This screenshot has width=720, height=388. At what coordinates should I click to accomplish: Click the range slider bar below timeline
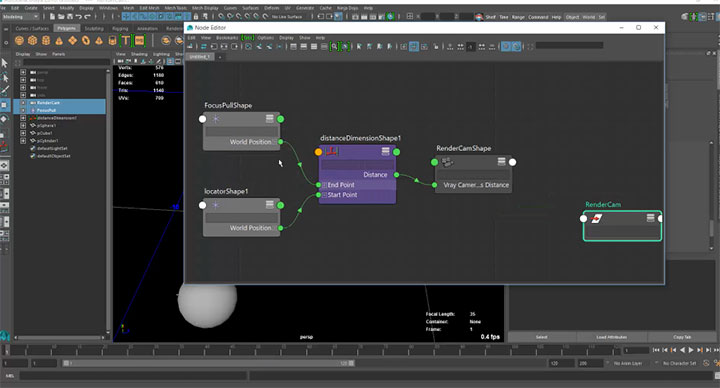click(208, 363)
